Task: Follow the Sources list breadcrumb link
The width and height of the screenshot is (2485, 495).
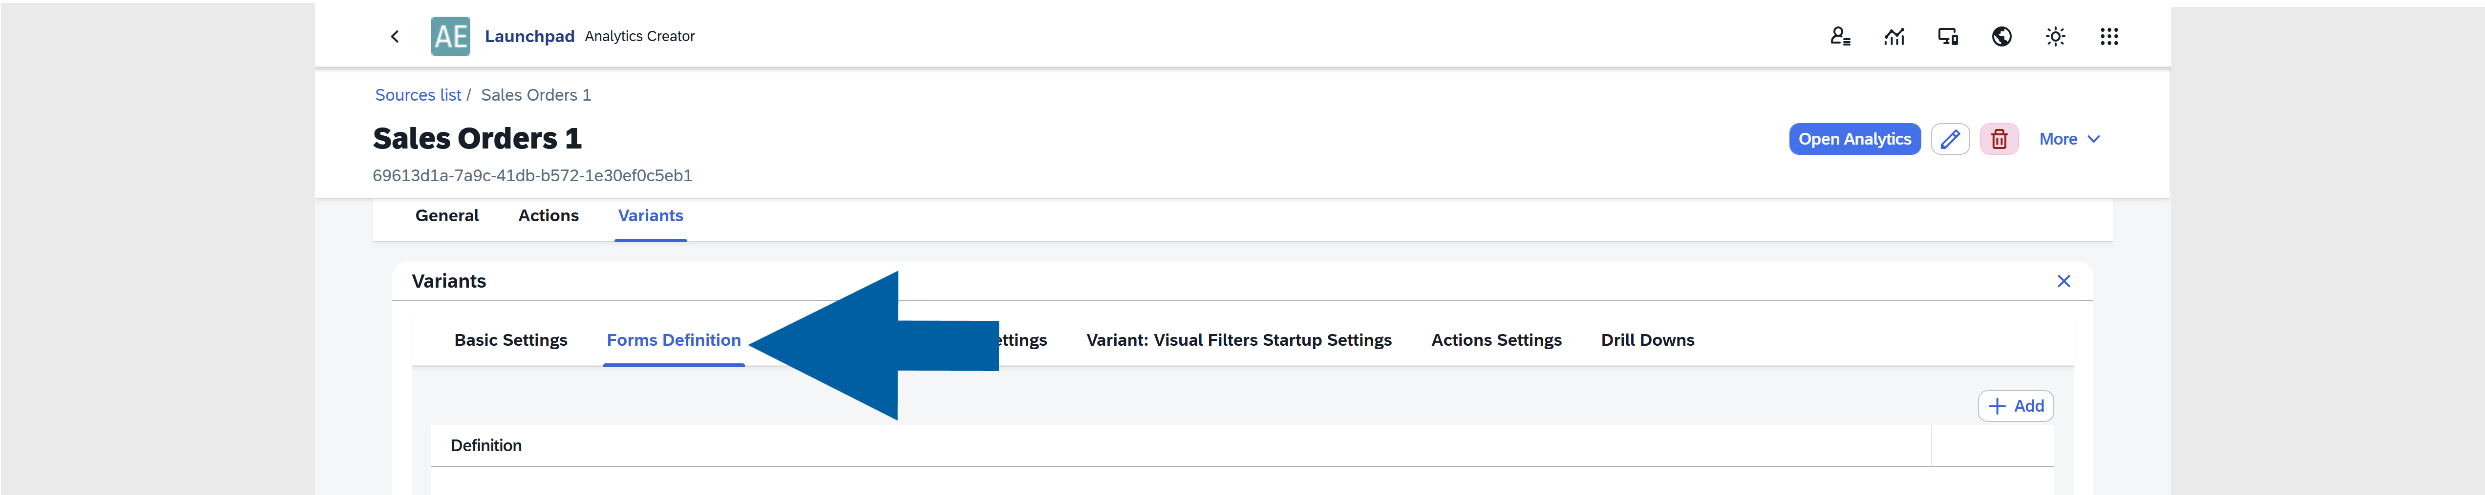Action: [418, 95]
